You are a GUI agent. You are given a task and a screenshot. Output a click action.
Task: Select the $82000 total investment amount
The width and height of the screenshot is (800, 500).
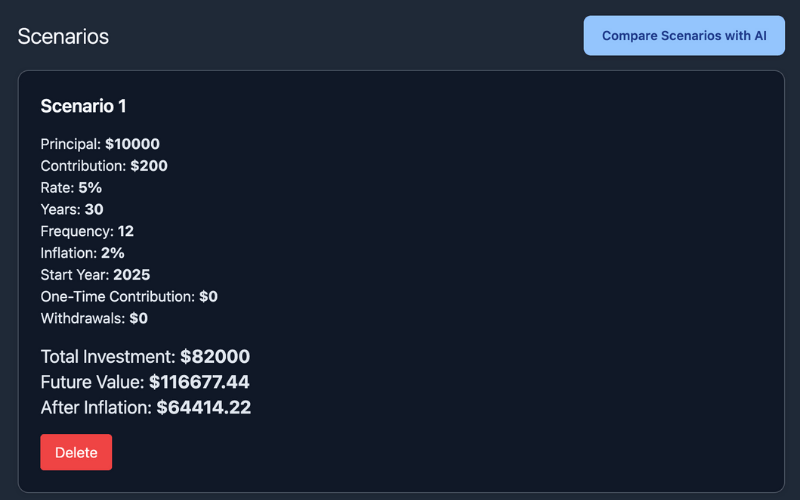pos(215,357)
